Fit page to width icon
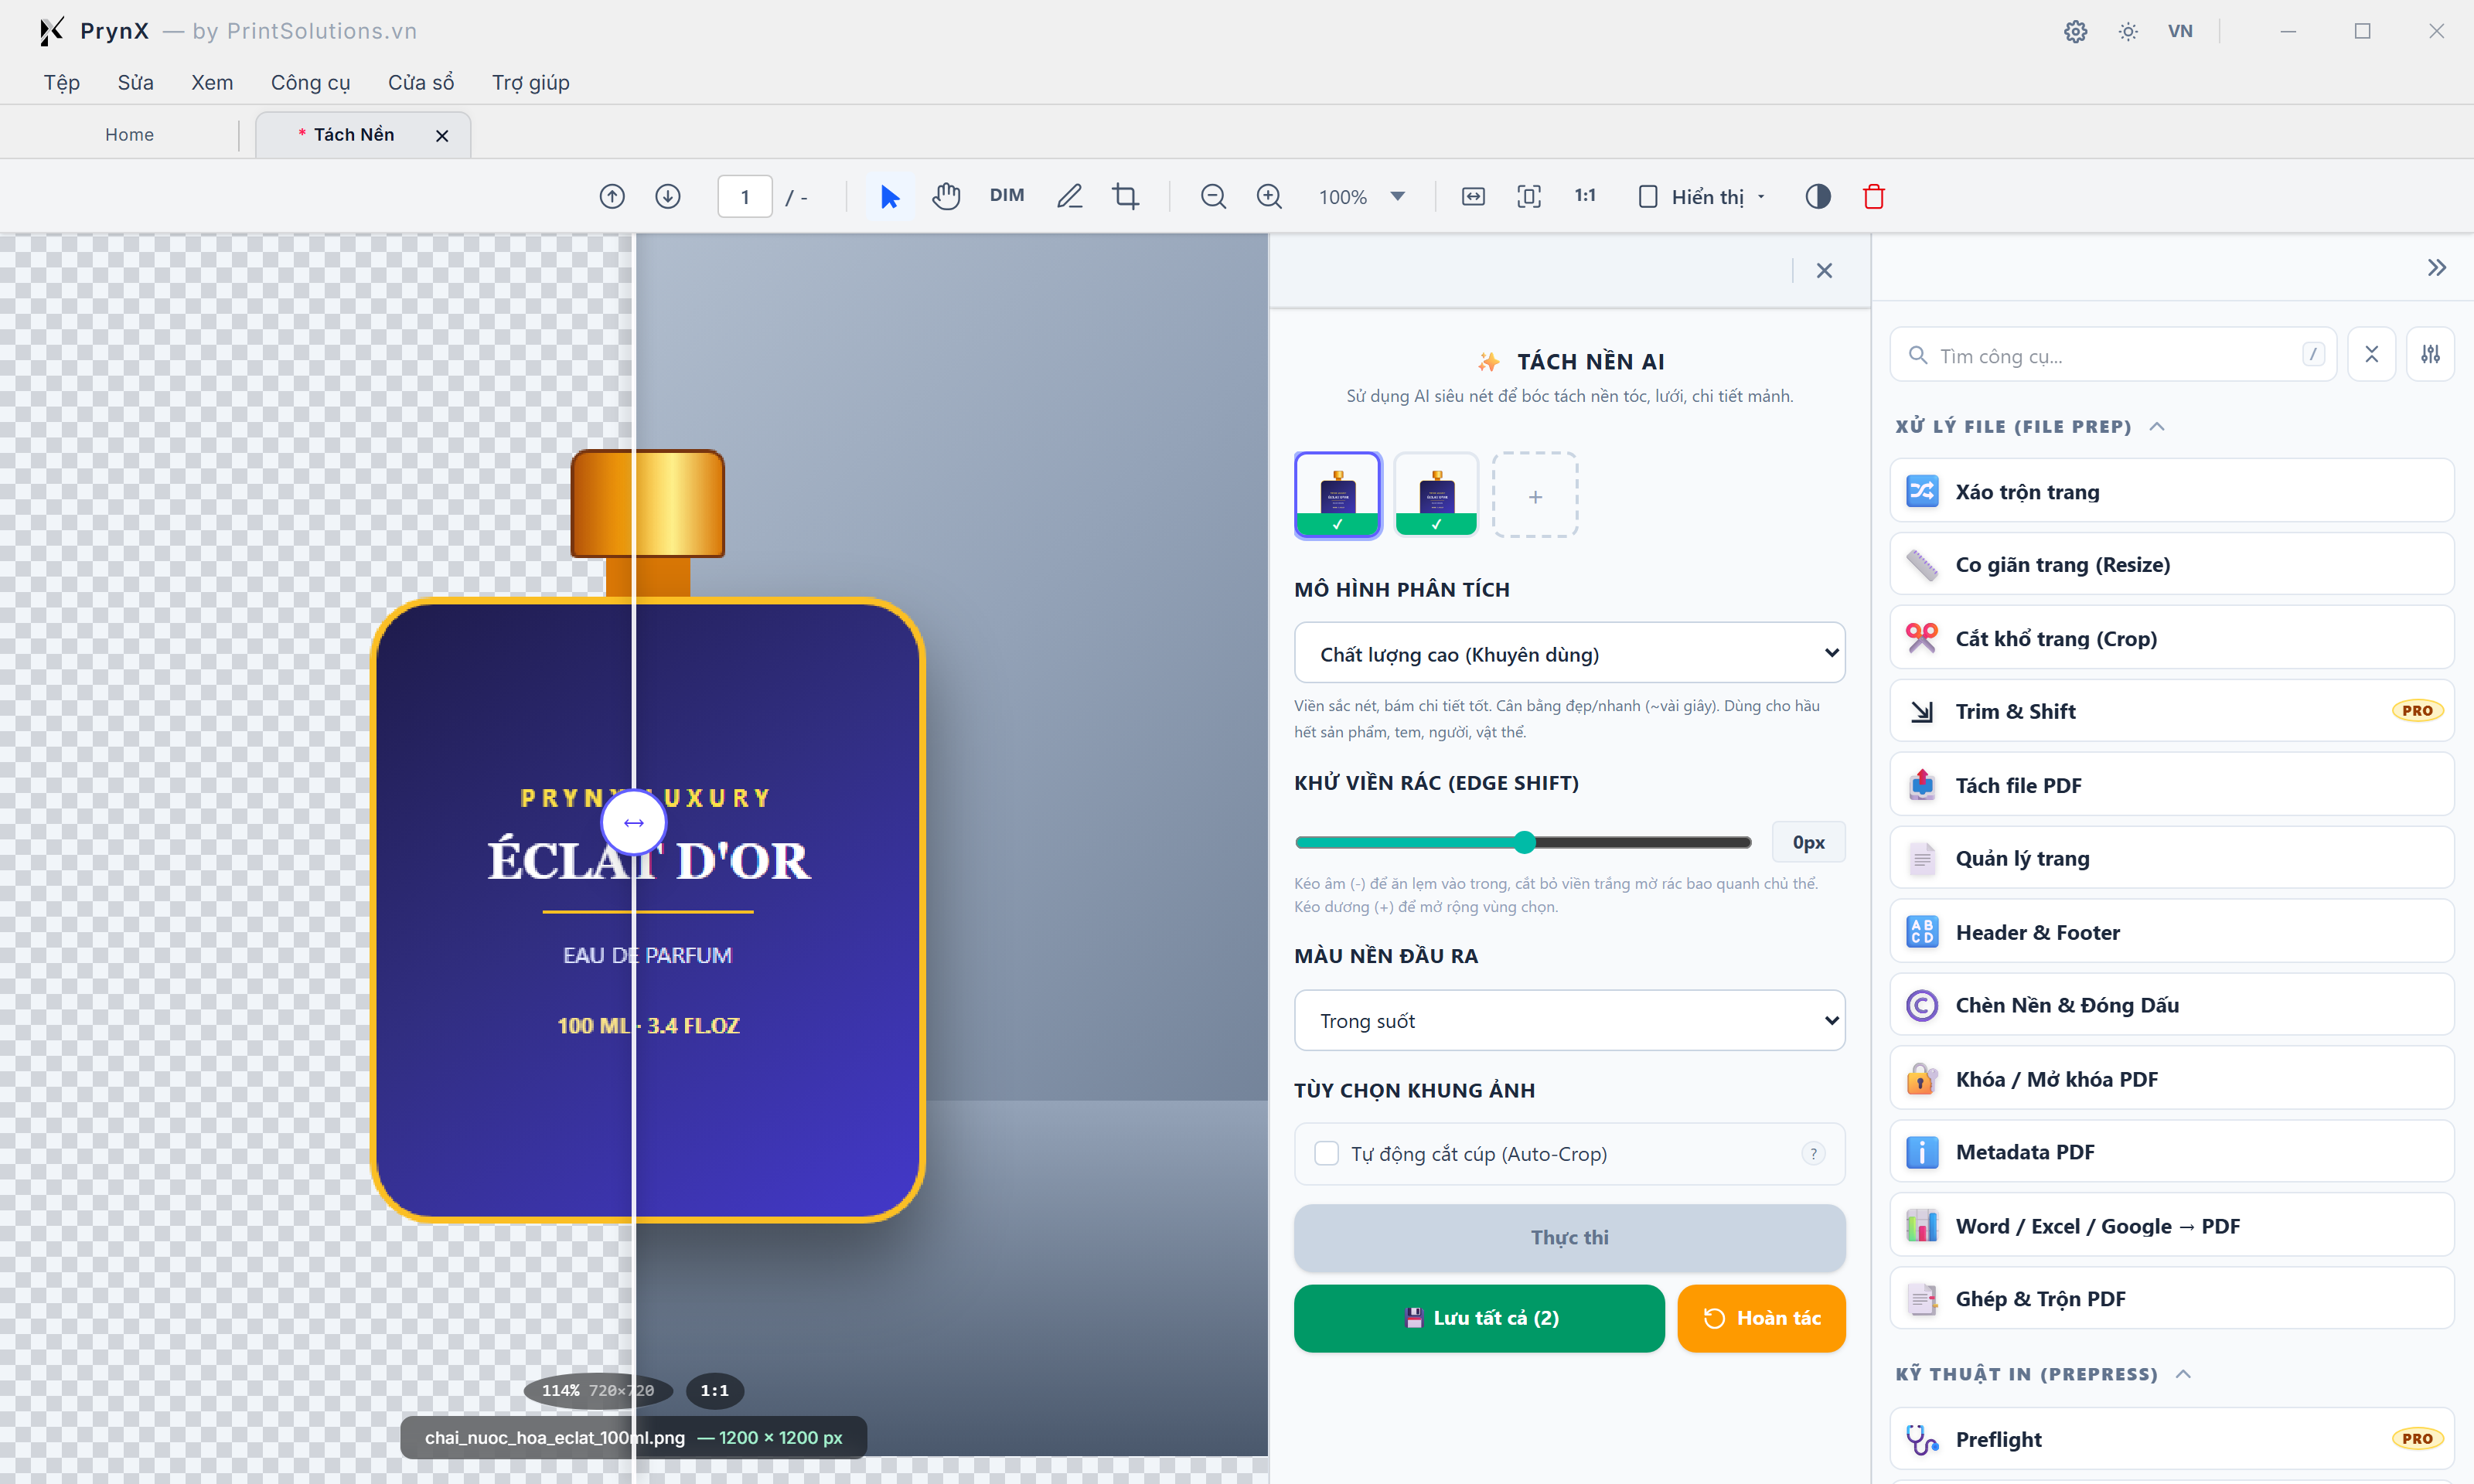2474x1484 pixels. pos(1473,196)
